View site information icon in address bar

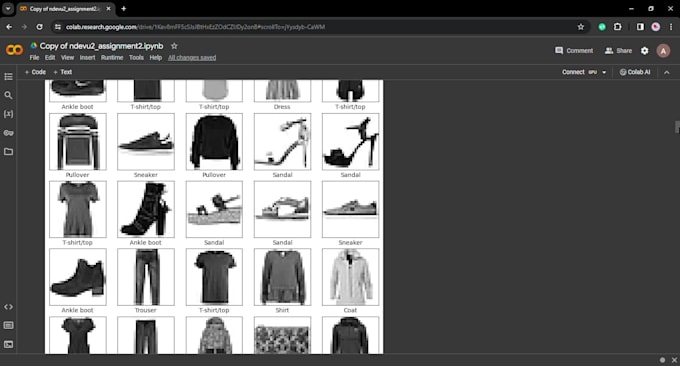[x=58, y=27]
